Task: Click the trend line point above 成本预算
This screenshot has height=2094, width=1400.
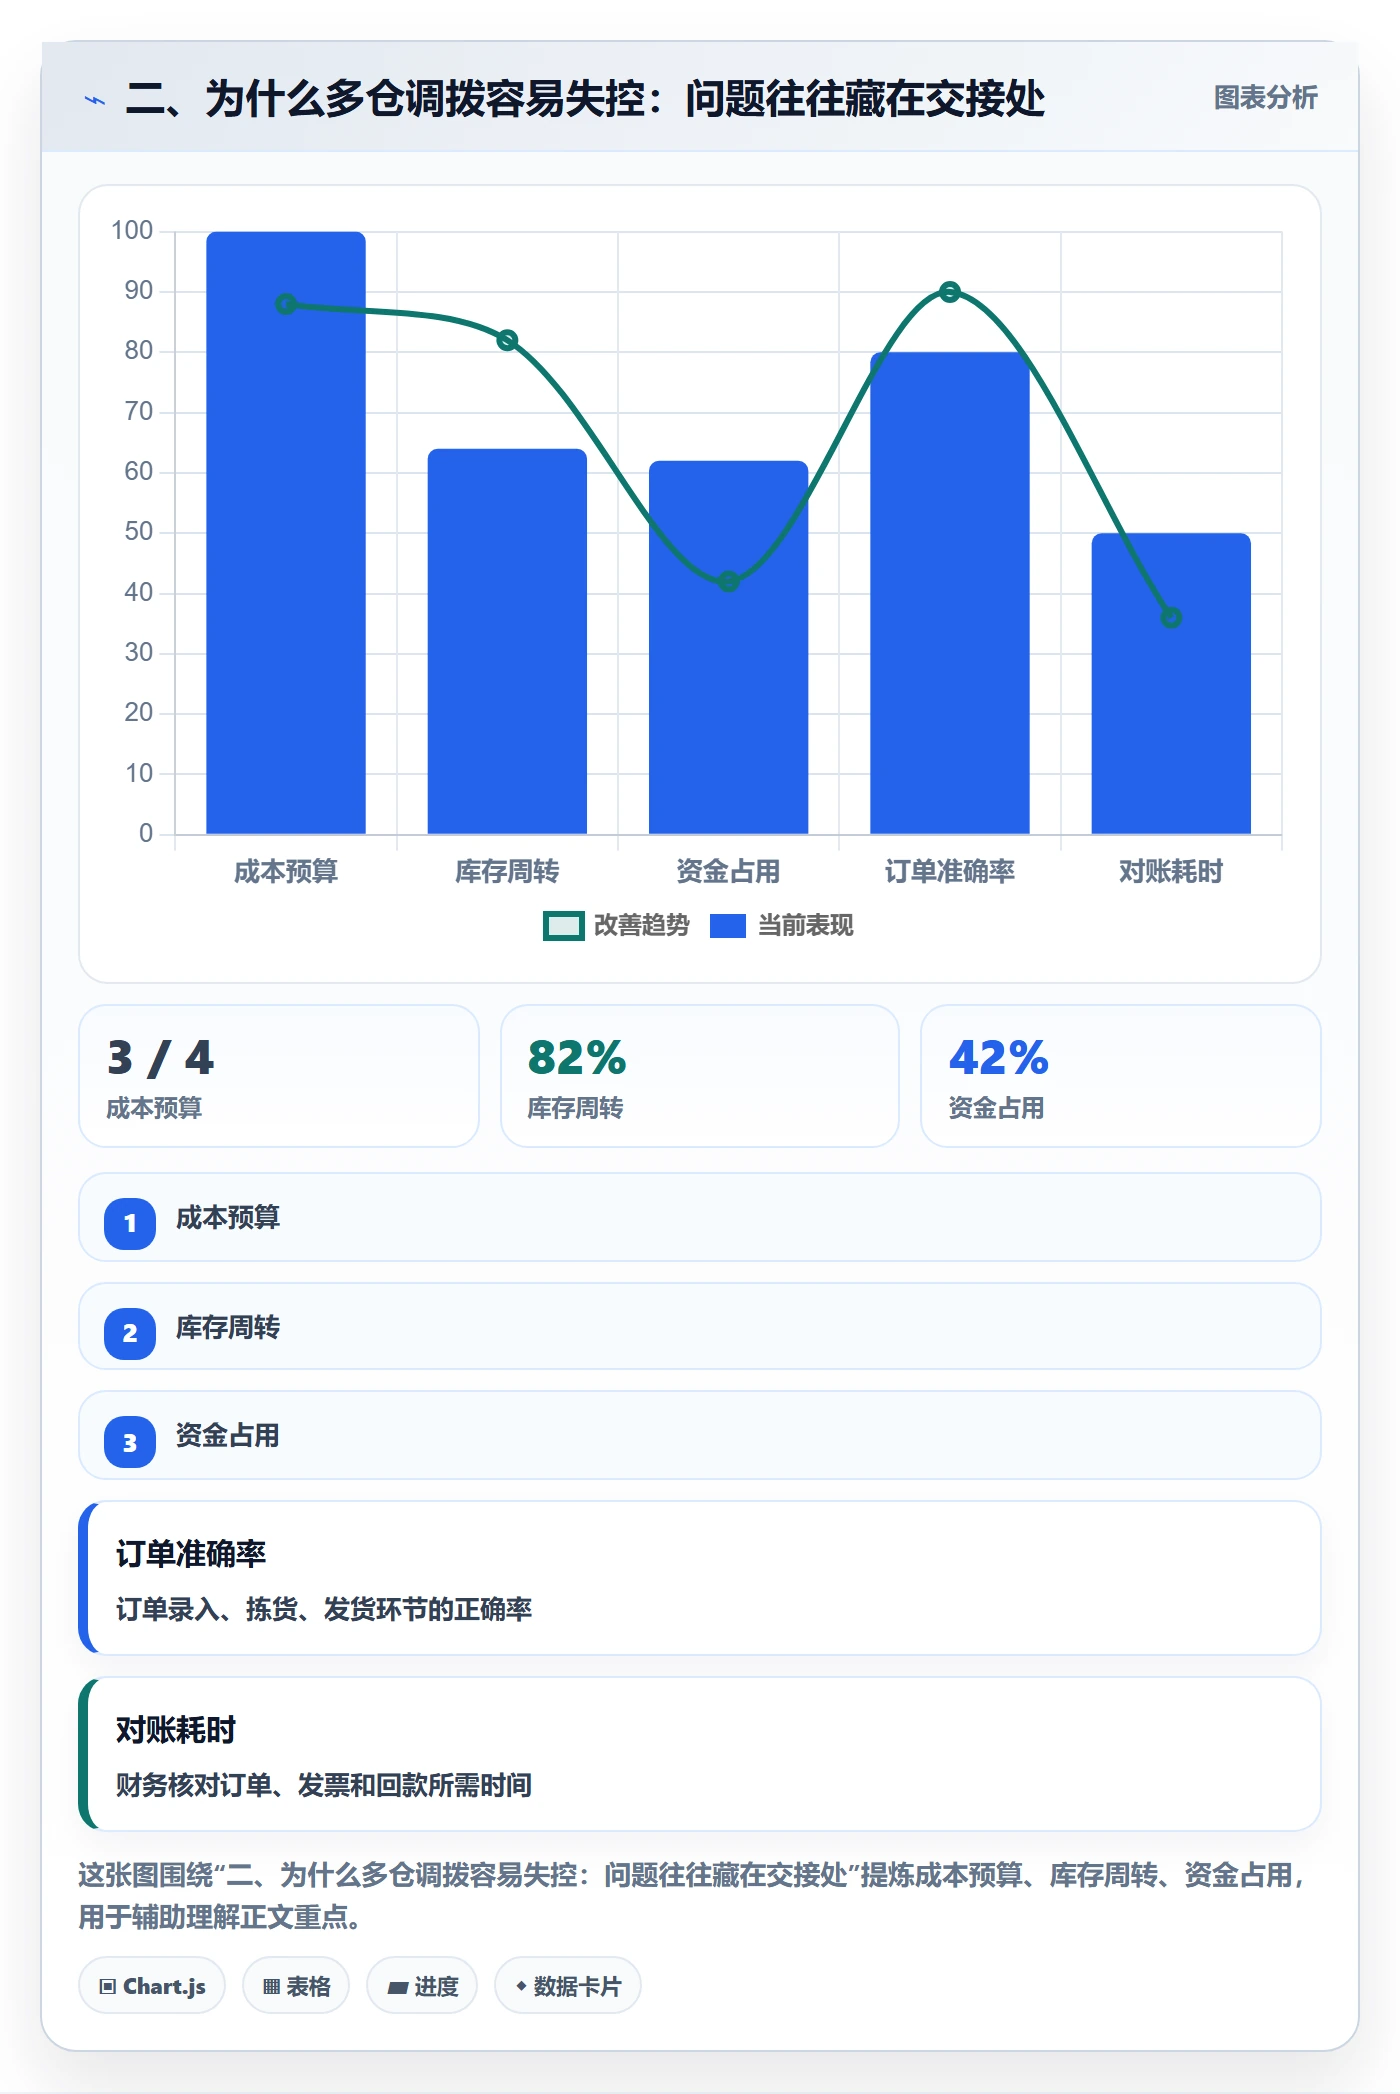Action: tap(286, 304)
